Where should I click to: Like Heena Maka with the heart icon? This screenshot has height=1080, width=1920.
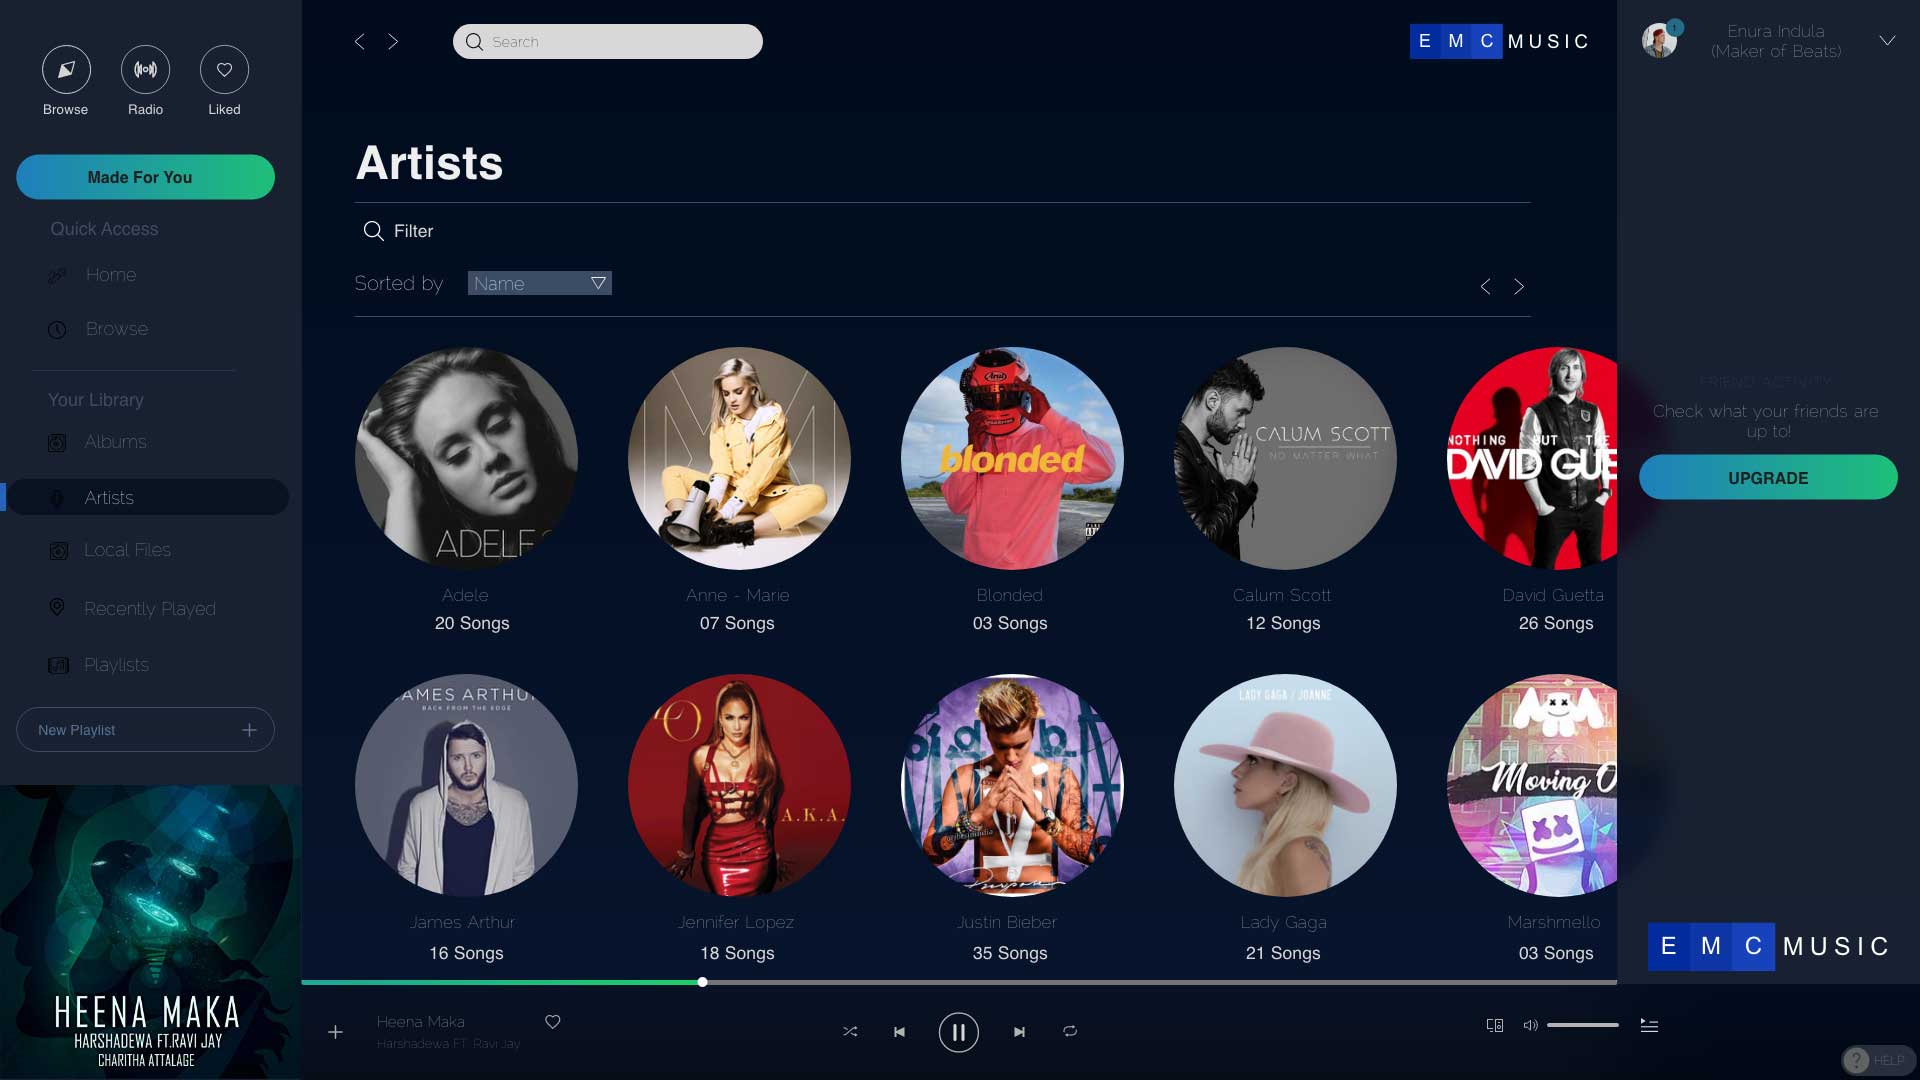click(x=553, y=1021)
